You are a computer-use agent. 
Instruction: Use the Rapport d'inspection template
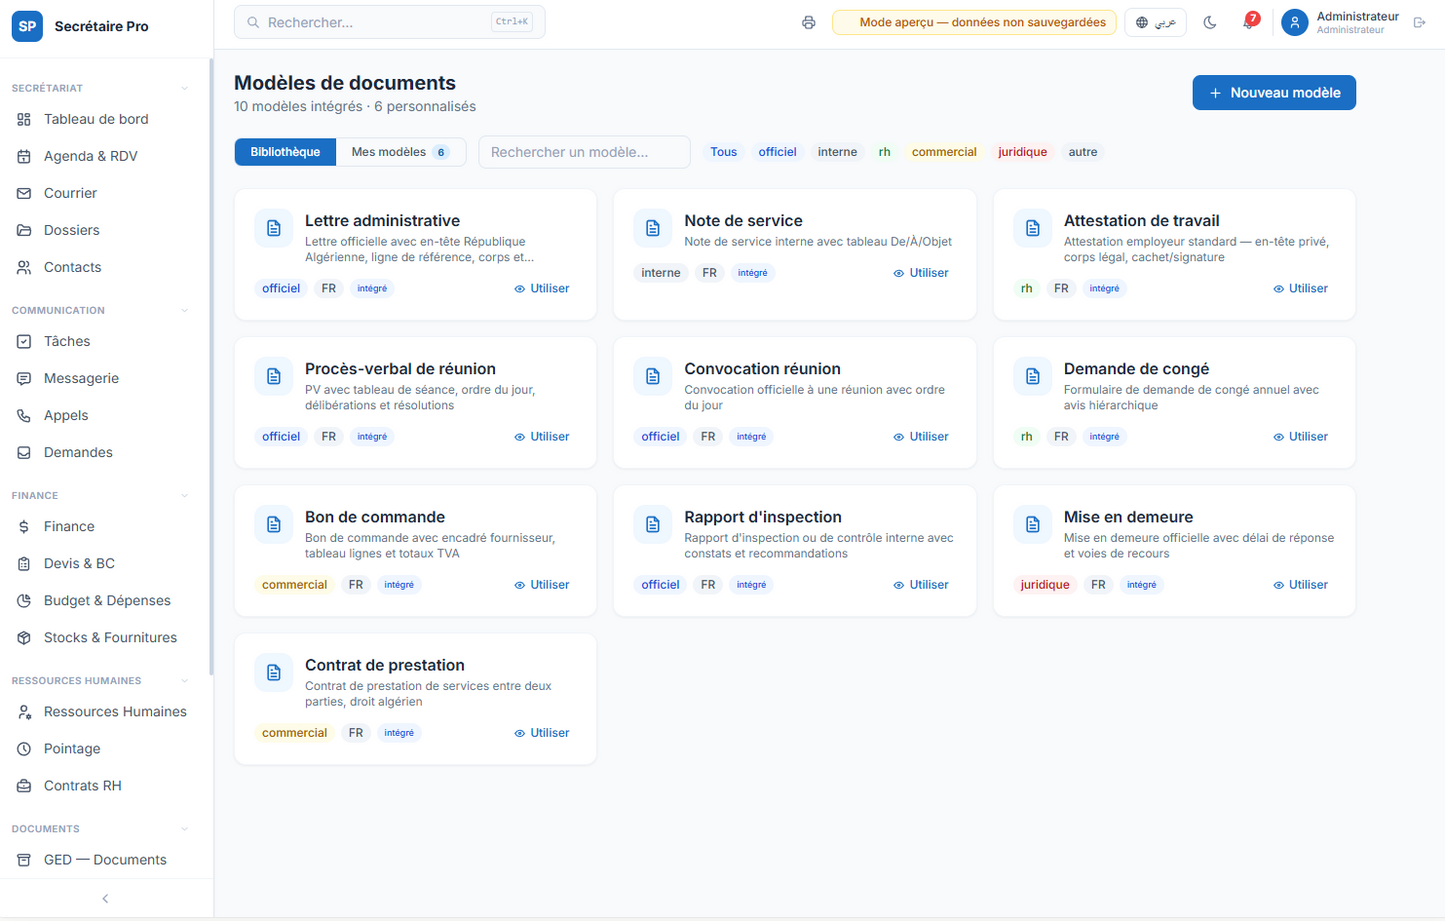pyautogui.click(x=921, y=584)
